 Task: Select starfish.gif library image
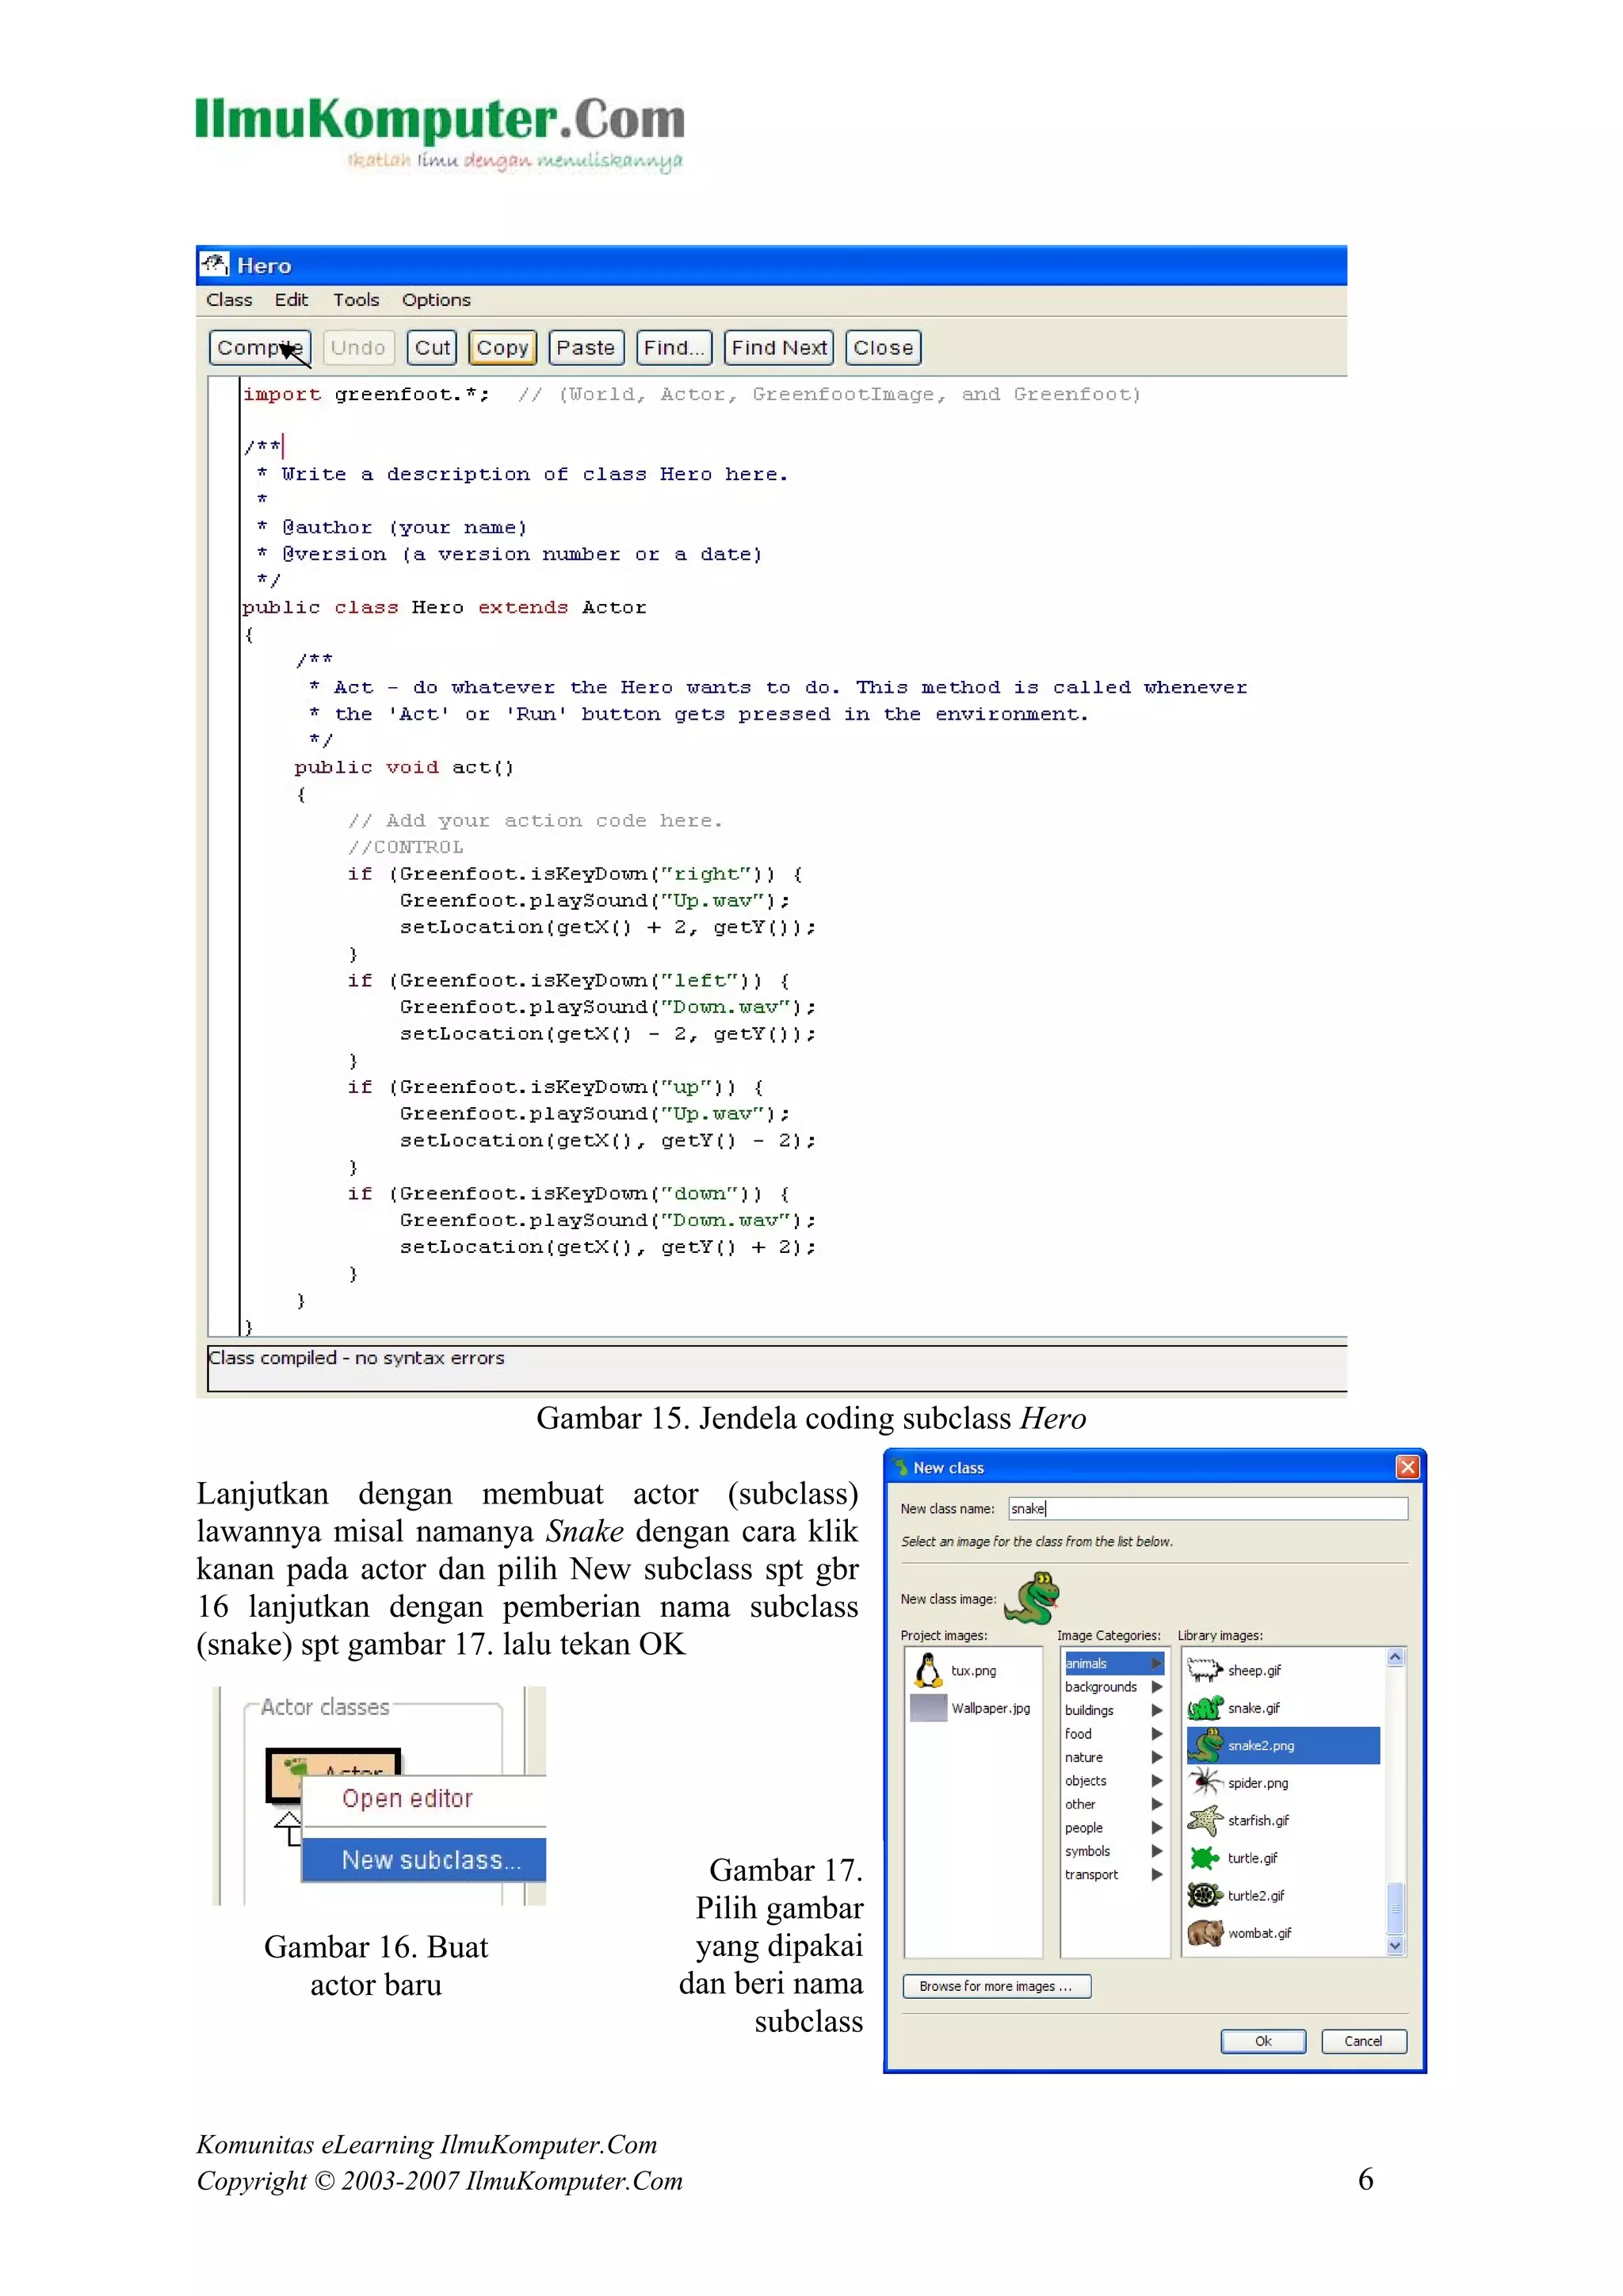(x=1283, y=1820)
